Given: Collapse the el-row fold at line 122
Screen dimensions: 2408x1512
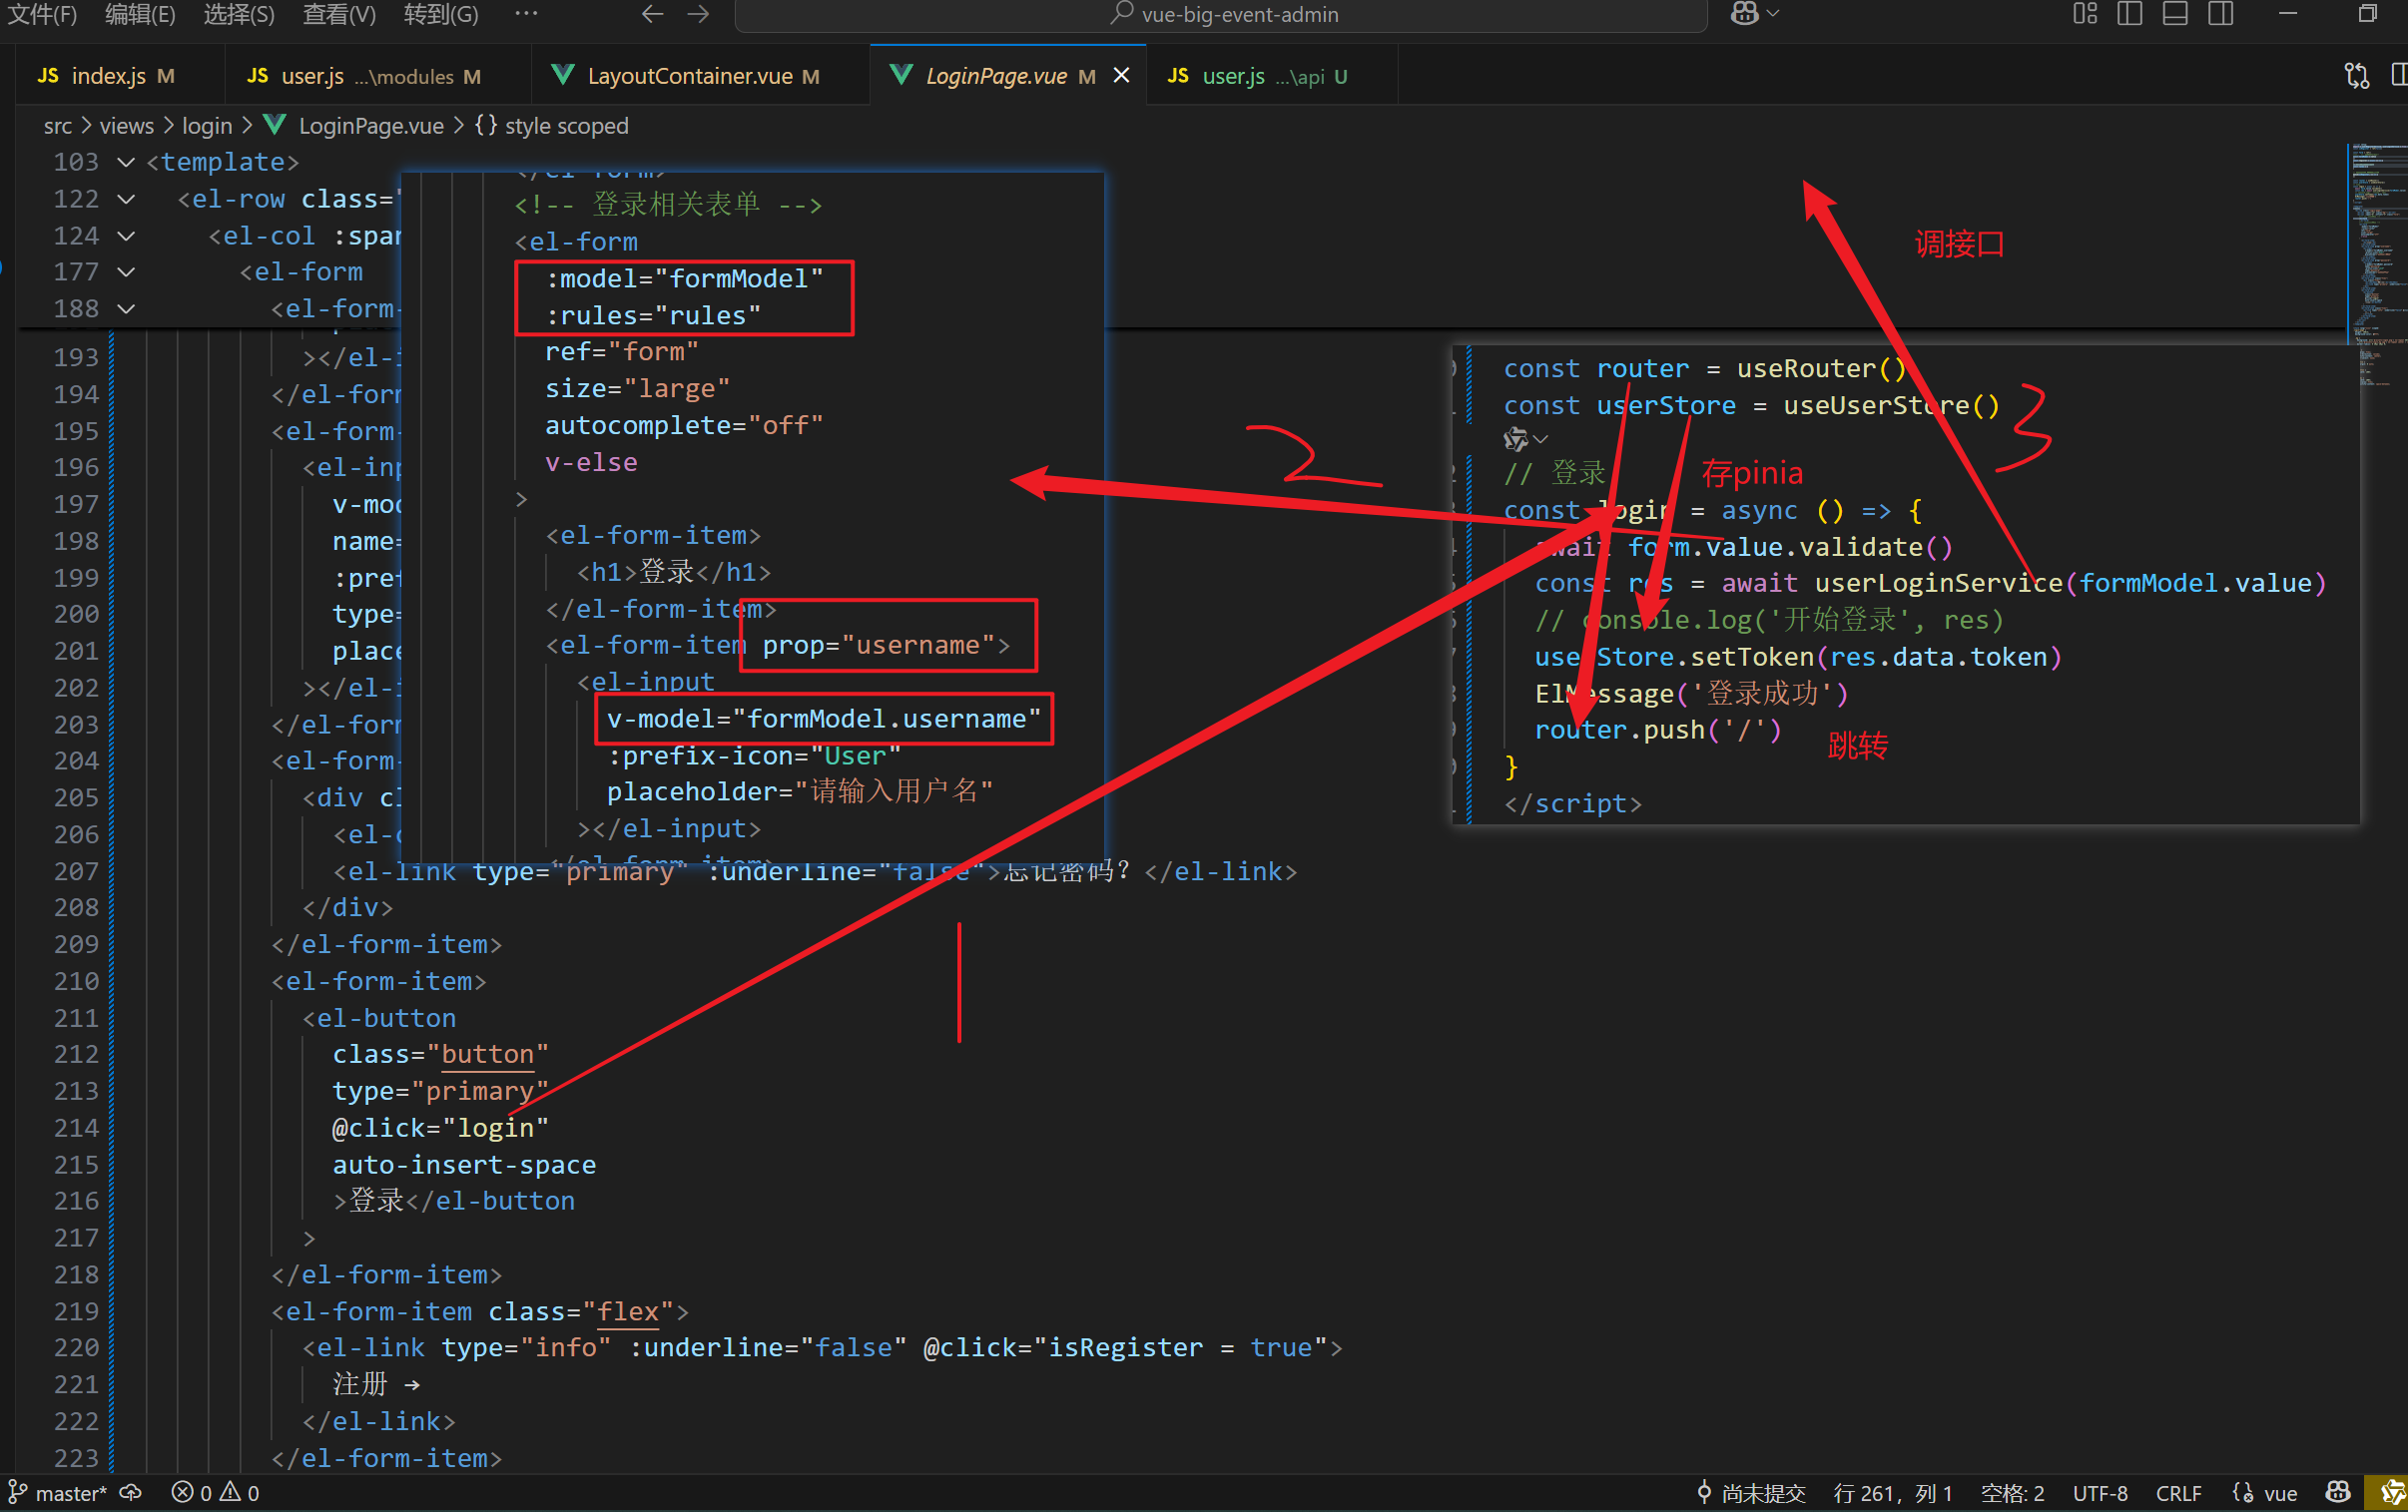Looking at the screenshot, I should [126, 199].
